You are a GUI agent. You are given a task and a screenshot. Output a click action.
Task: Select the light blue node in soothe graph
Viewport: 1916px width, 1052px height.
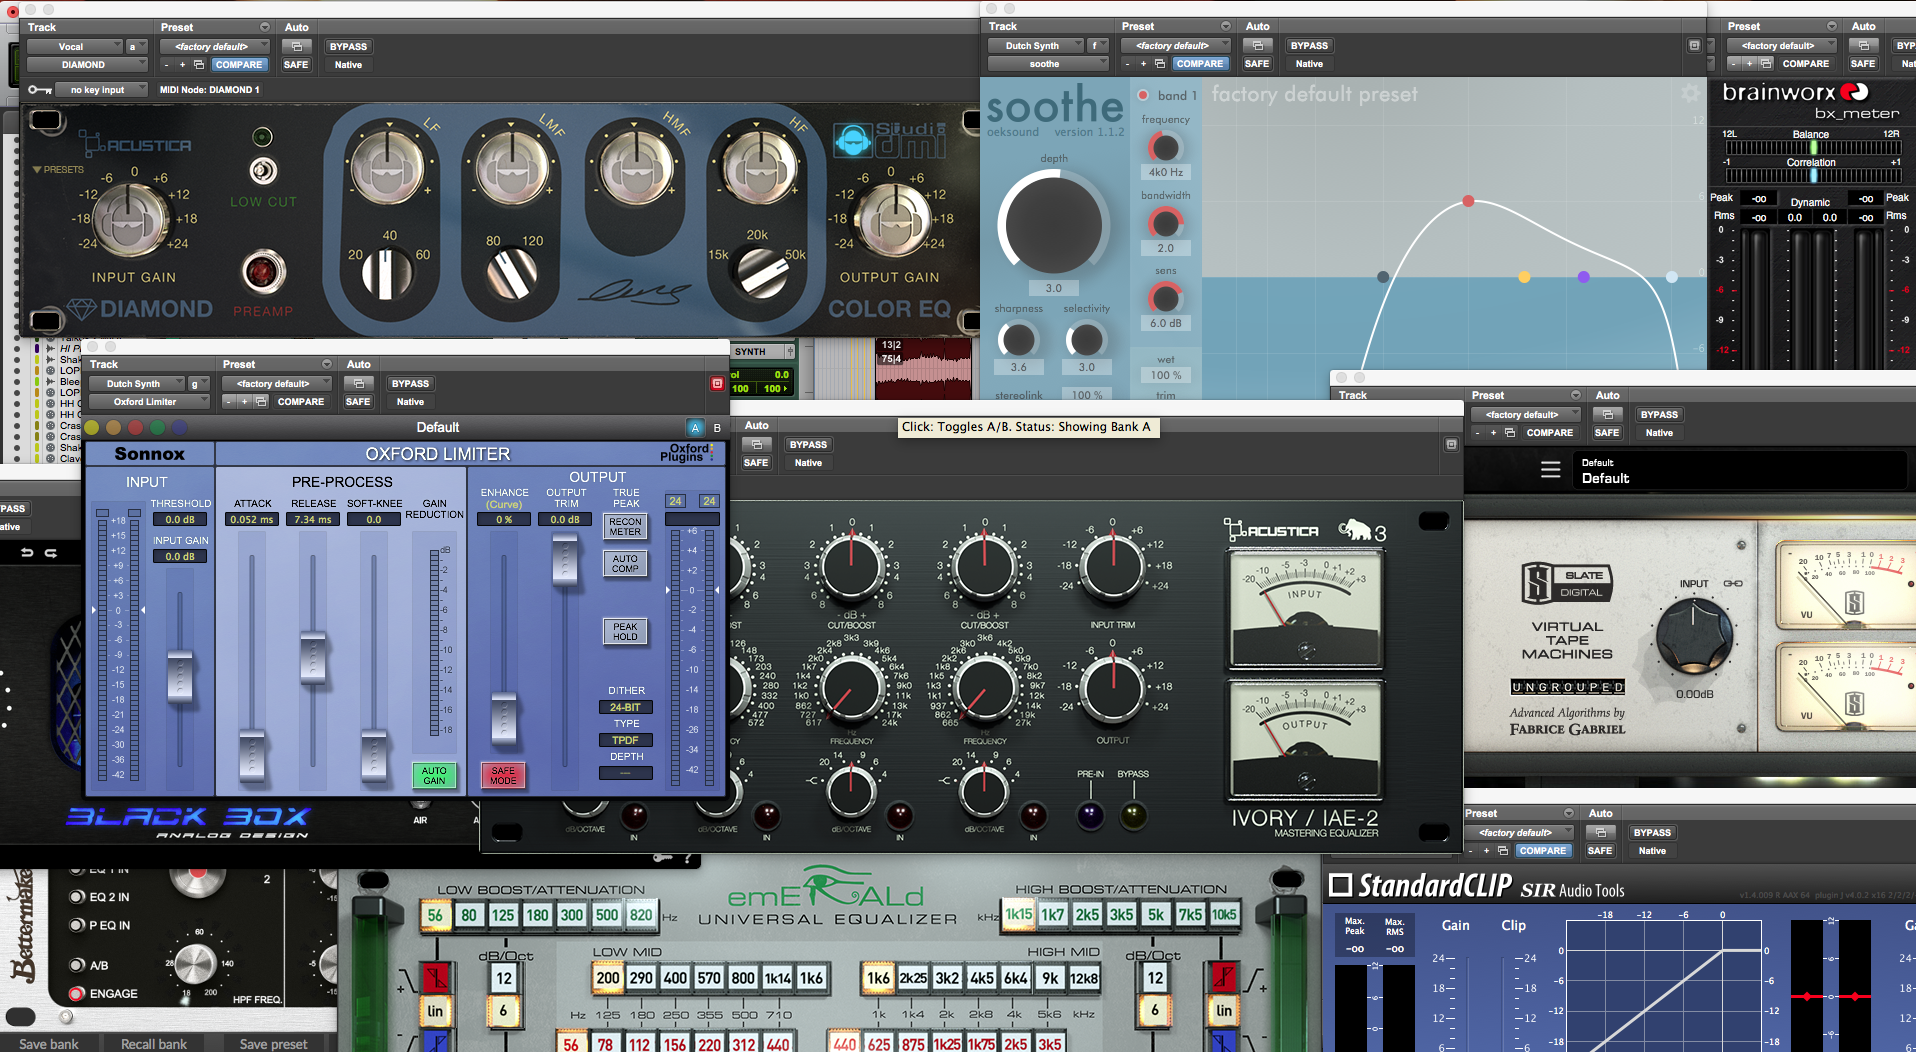tap(1672, 277)
